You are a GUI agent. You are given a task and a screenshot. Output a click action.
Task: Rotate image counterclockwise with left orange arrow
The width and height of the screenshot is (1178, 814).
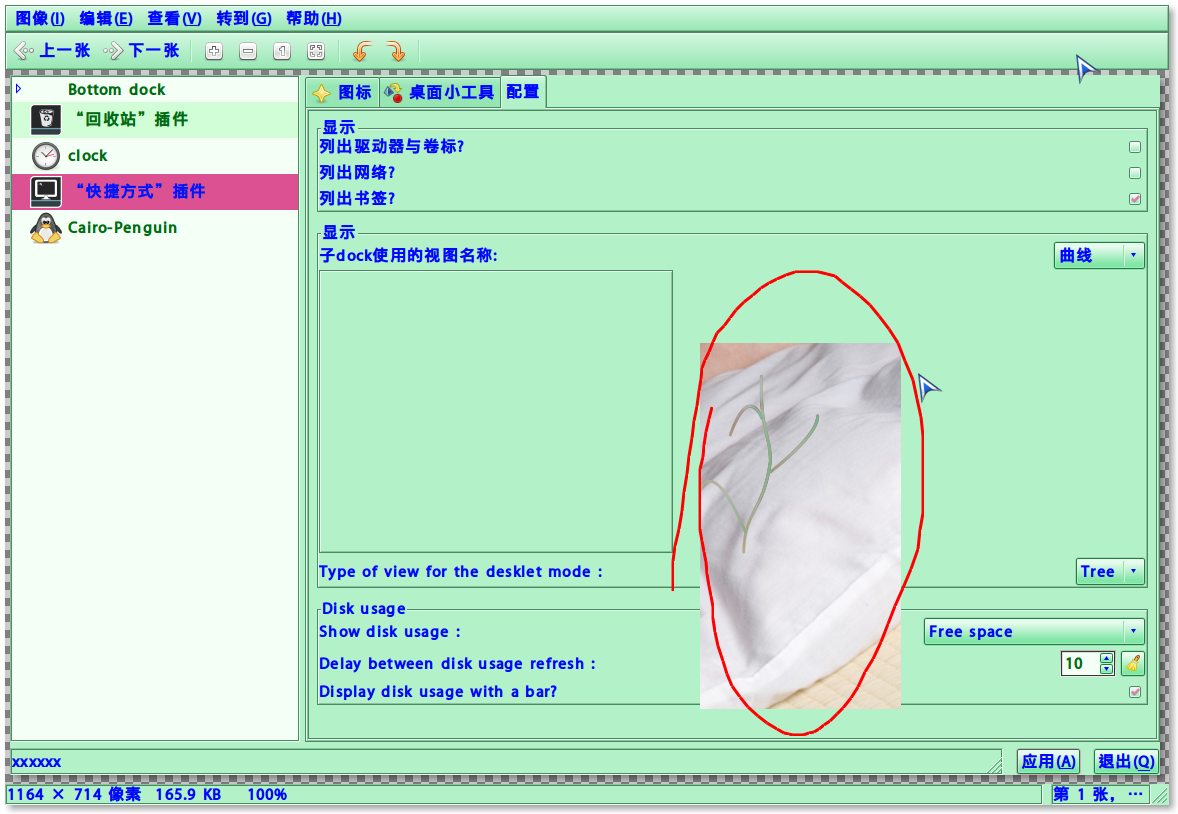point(362,51)
